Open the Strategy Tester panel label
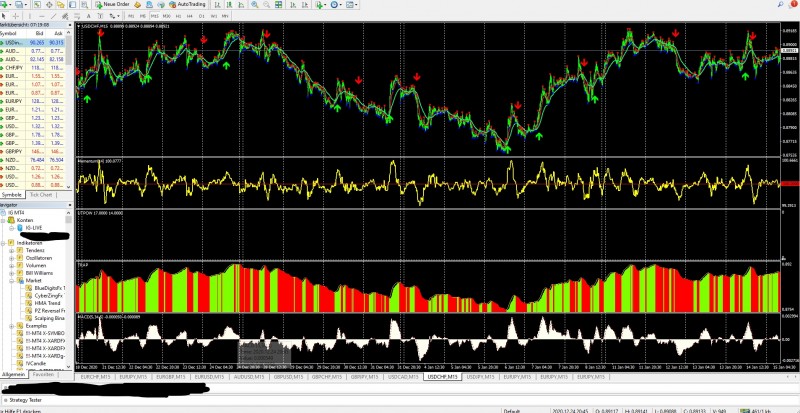800x413 pixels. (x=26, y=400)
